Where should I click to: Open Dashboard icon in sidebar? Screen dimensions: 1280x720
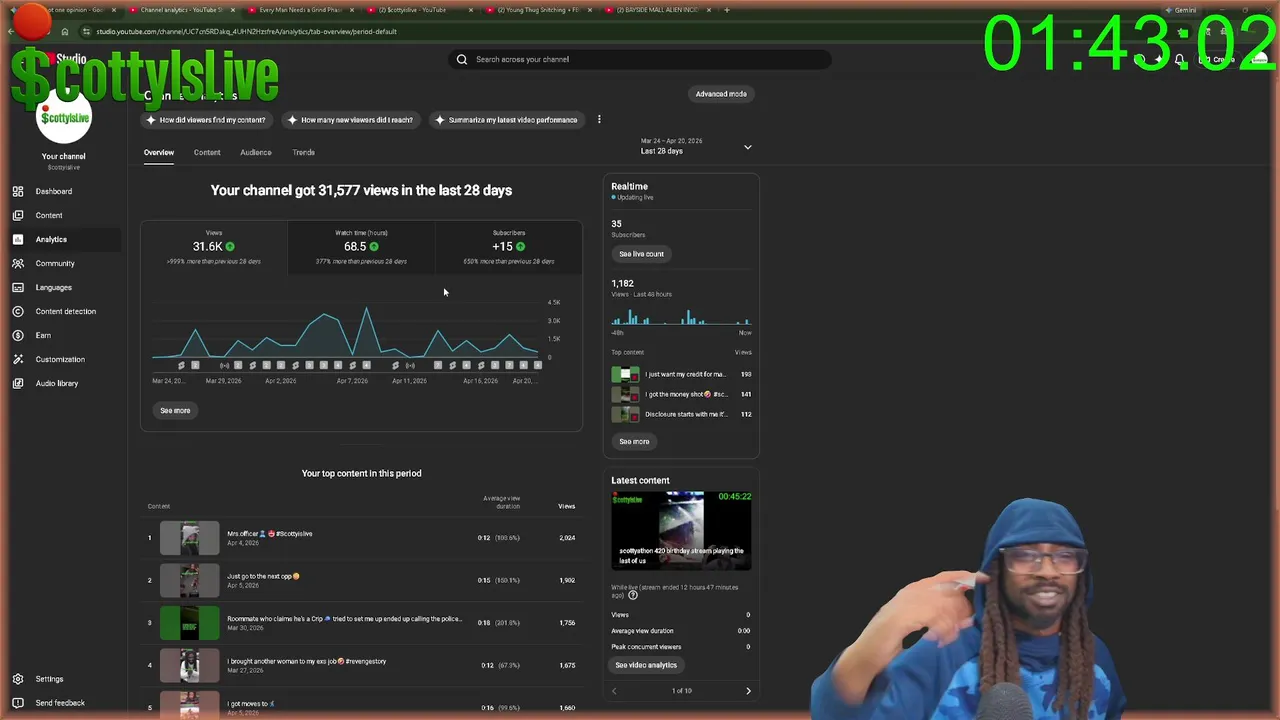18,191
